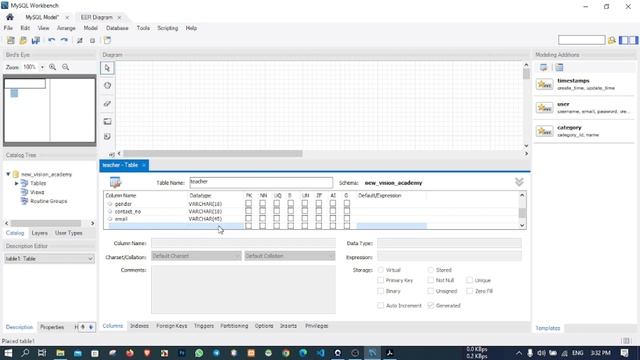The height and width of the screenshot is (360, 640).
Task: Check UQ box for contact_no column
Action: click(277, 211)
